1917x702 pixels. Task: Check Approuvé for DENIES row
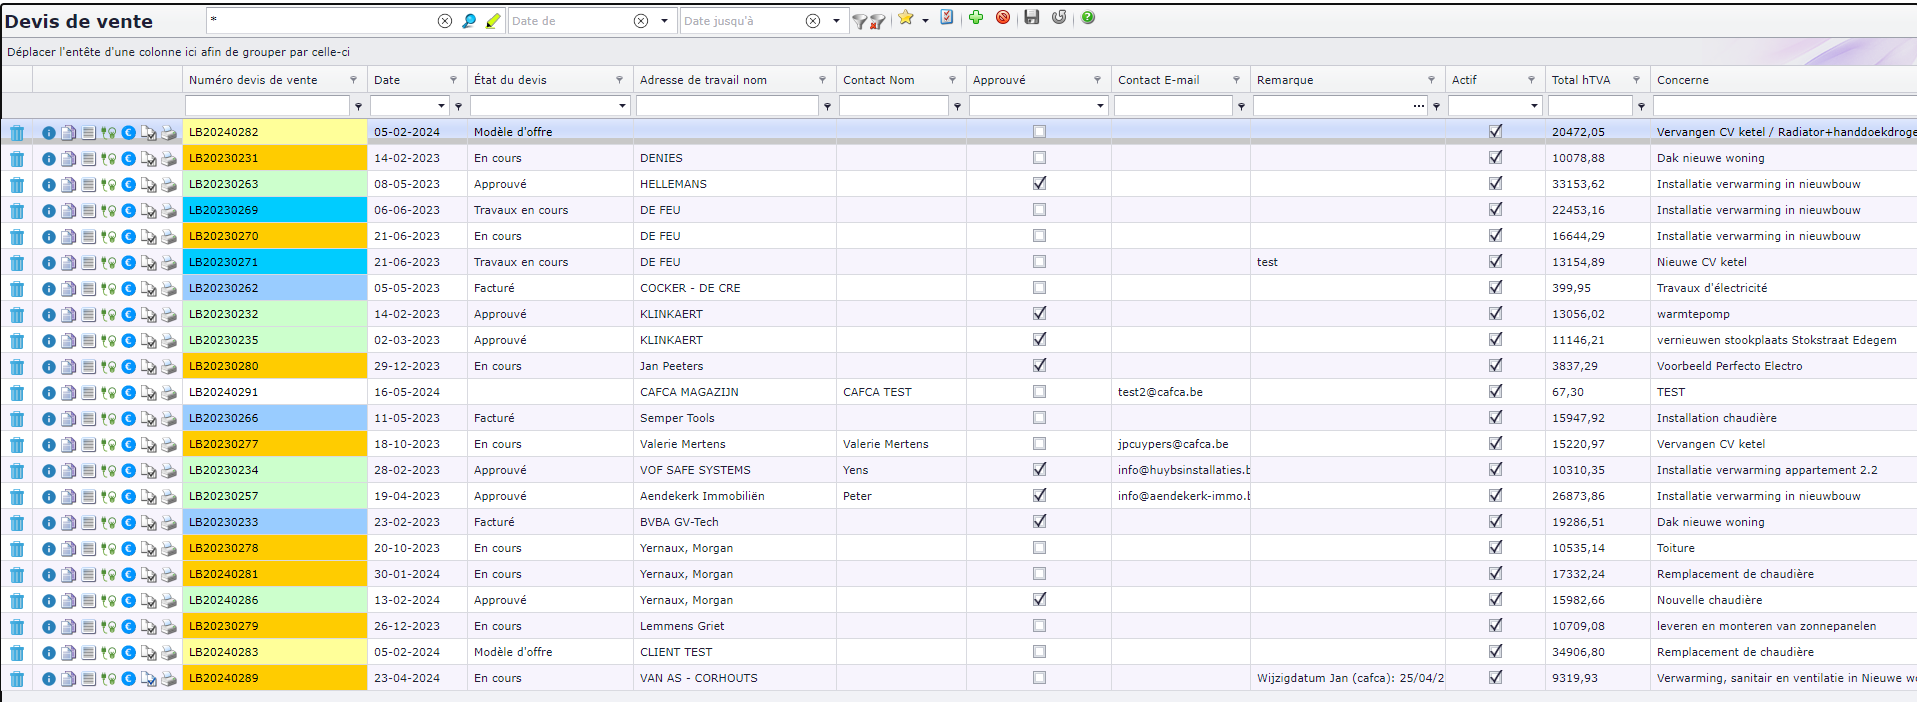click(1039, 158)
